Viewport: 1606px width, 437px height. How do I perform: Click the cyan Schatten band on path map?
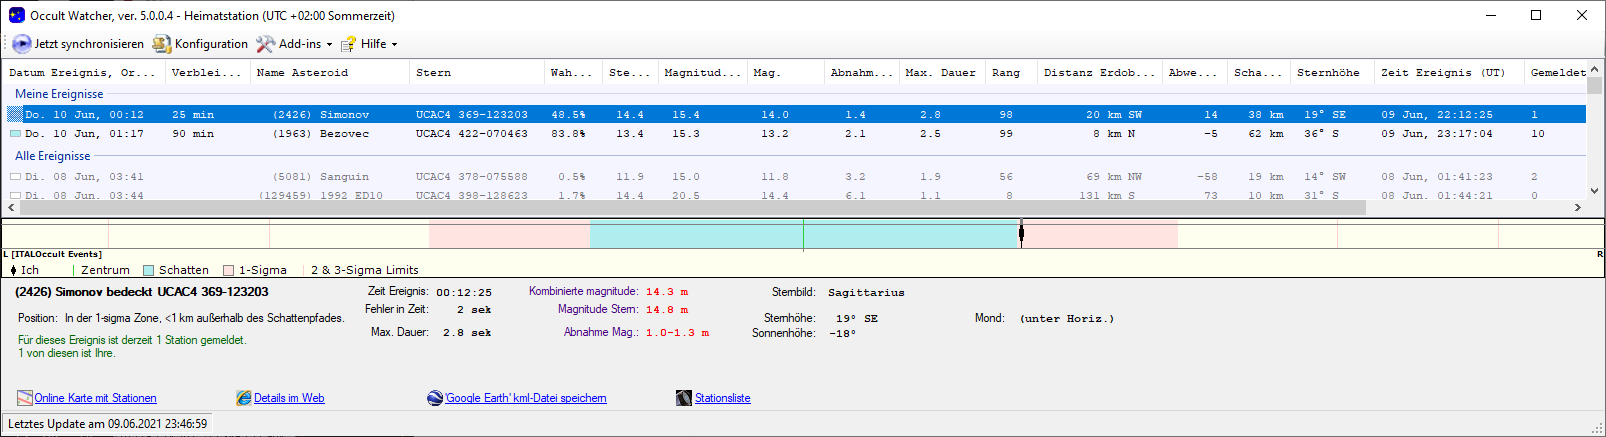point(700,234)
